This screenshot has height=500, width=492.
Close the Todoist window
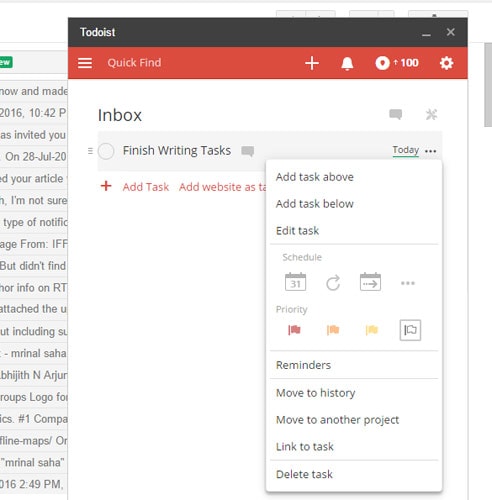pos(450,32)
